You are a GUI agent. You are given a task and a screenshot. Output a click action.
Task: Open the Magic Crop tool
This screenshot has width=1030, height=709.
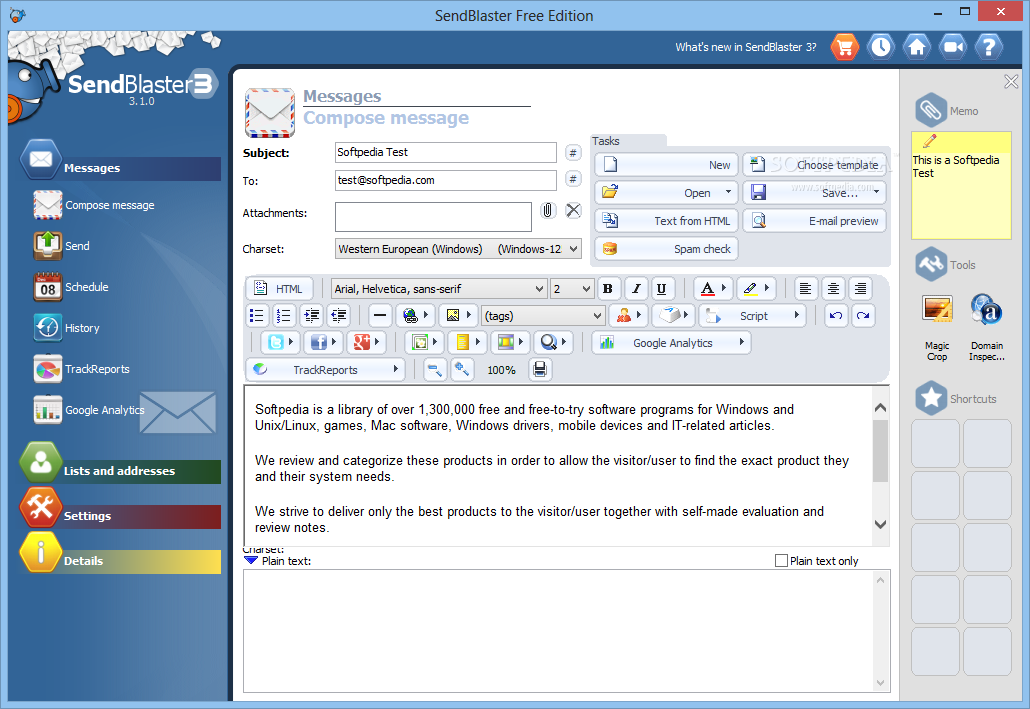pyautogui.click(x=937, y=327)
